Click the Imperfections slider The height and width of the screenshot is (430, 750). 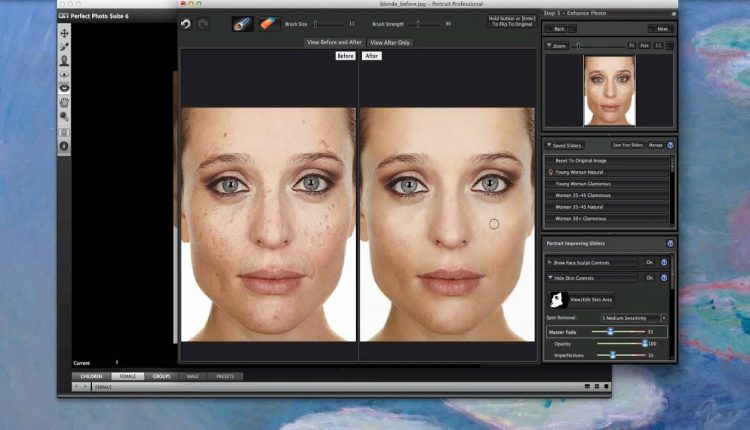point(621,355)
